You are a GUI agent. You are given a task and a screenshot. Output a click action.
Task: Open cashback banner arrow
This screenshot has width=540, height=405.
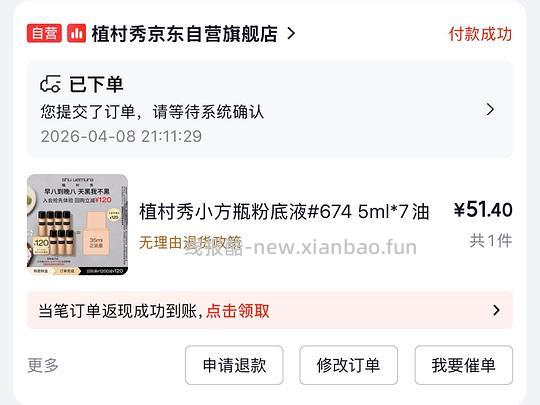(496, 310)
